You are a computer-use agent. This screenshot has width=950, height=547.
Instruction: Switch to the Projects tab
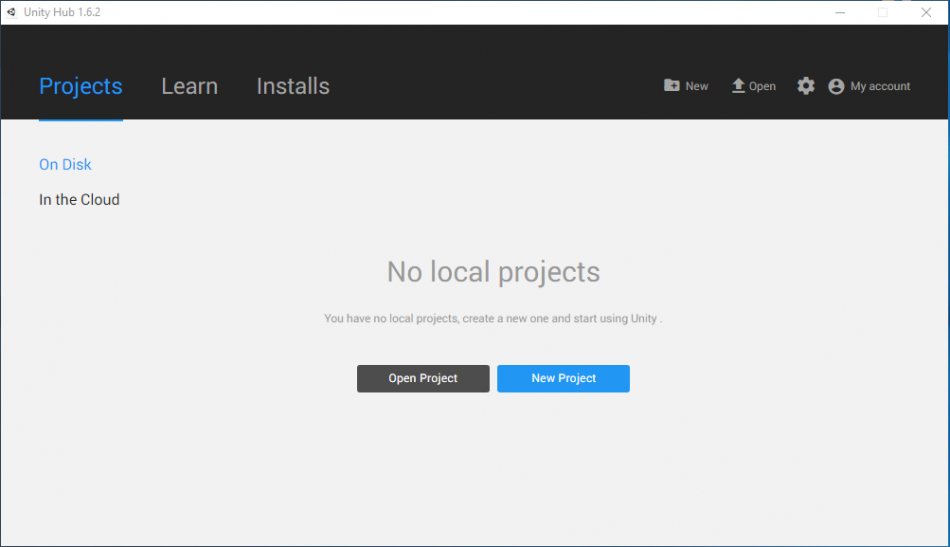tap(81, 86)
